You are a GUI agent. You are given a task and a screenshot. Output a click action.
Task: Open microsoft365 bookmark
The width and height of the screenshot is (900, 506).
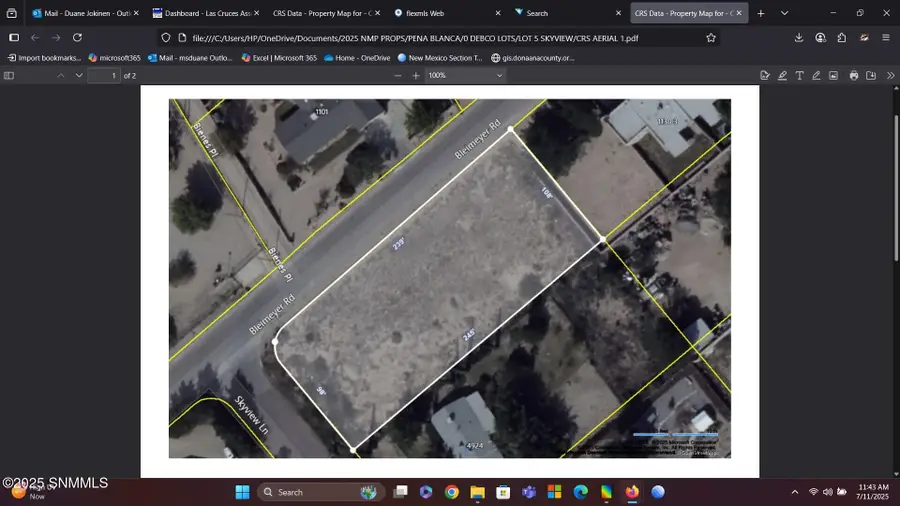tap(114, 58)
